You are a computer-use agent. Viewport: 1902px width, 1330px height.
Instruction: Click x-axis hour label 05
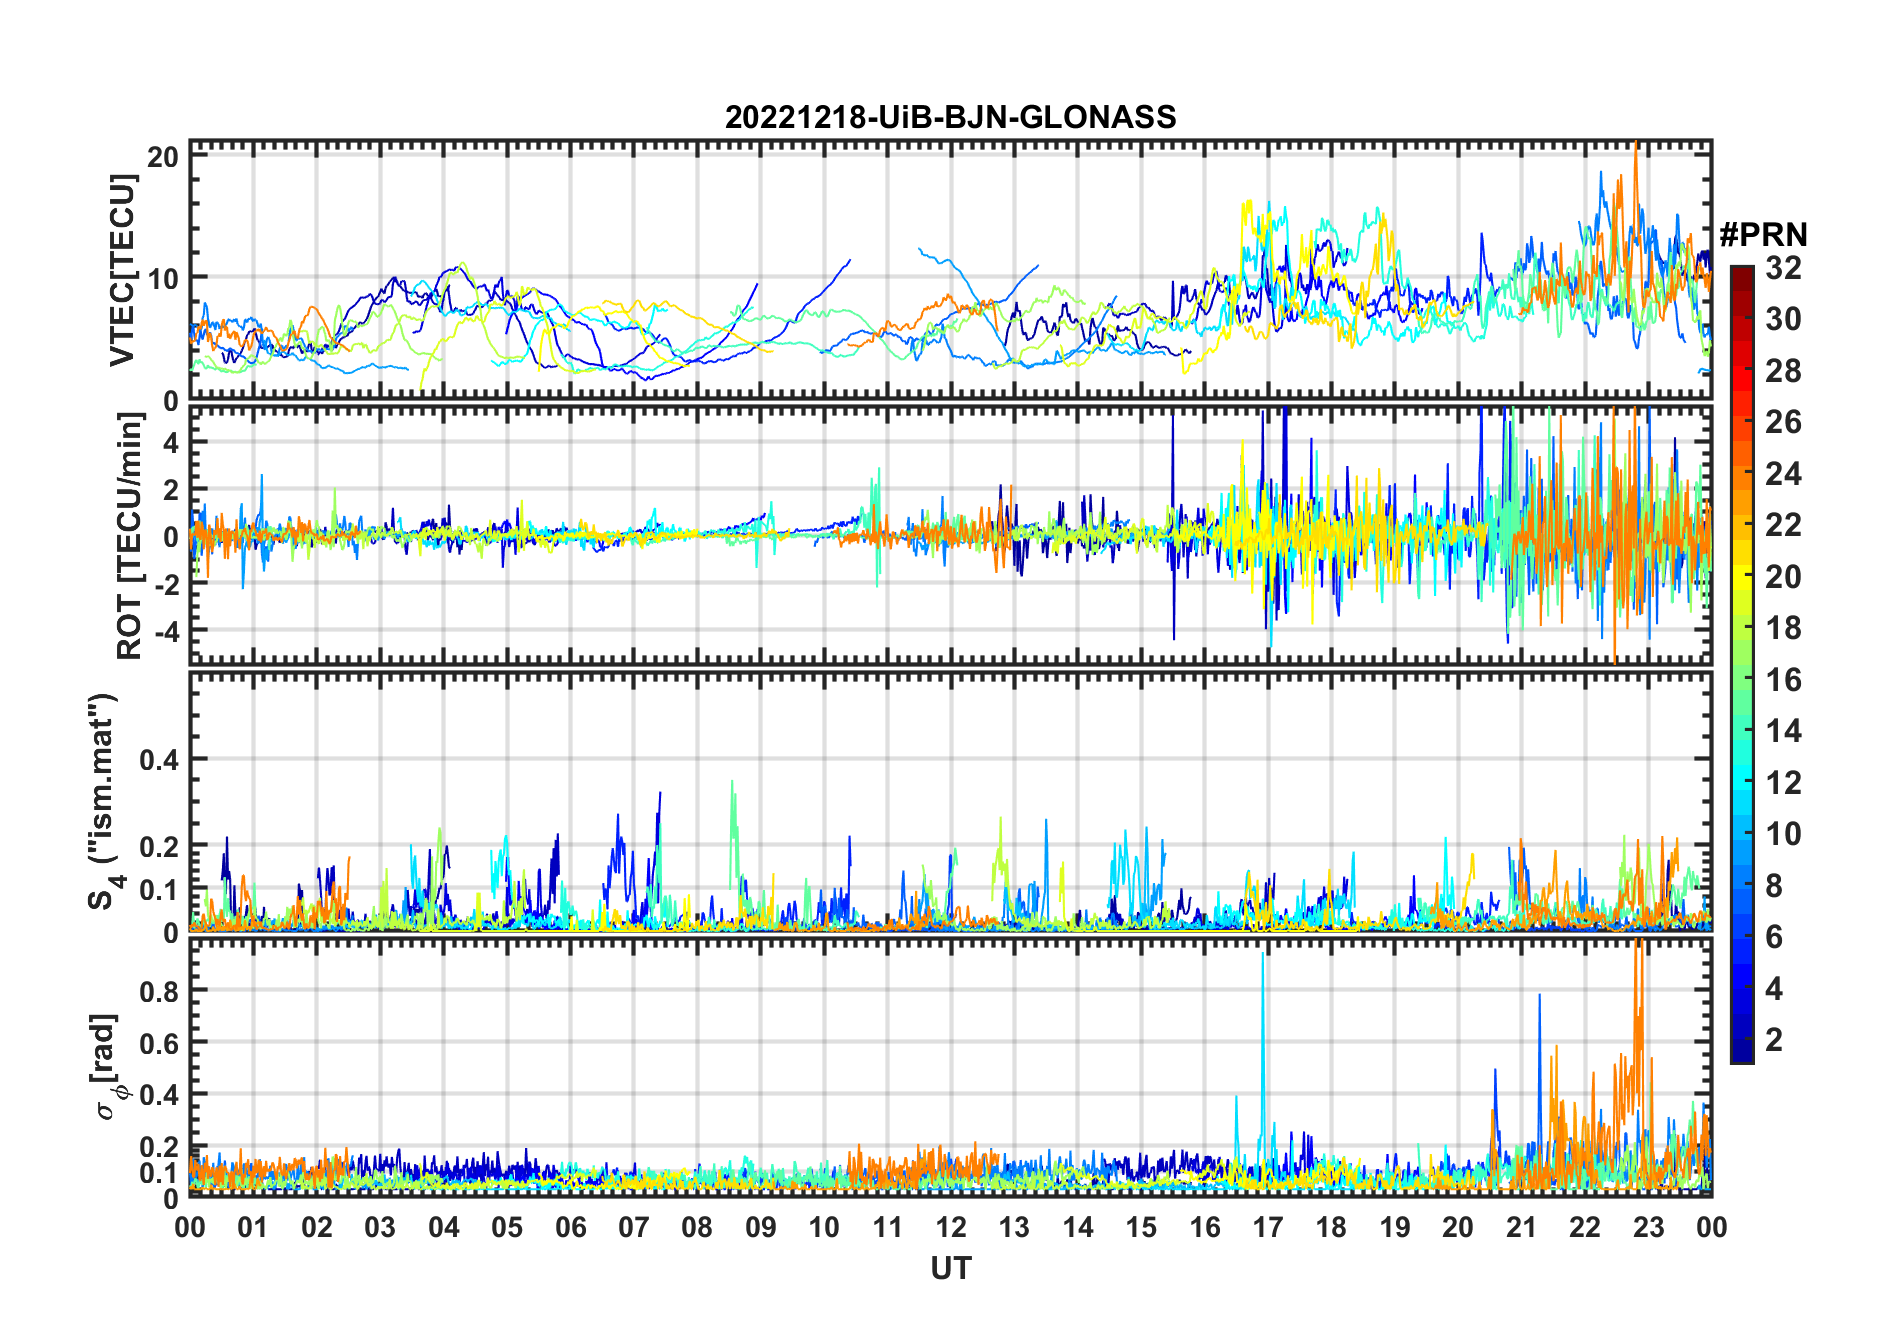coord(507,1227)
